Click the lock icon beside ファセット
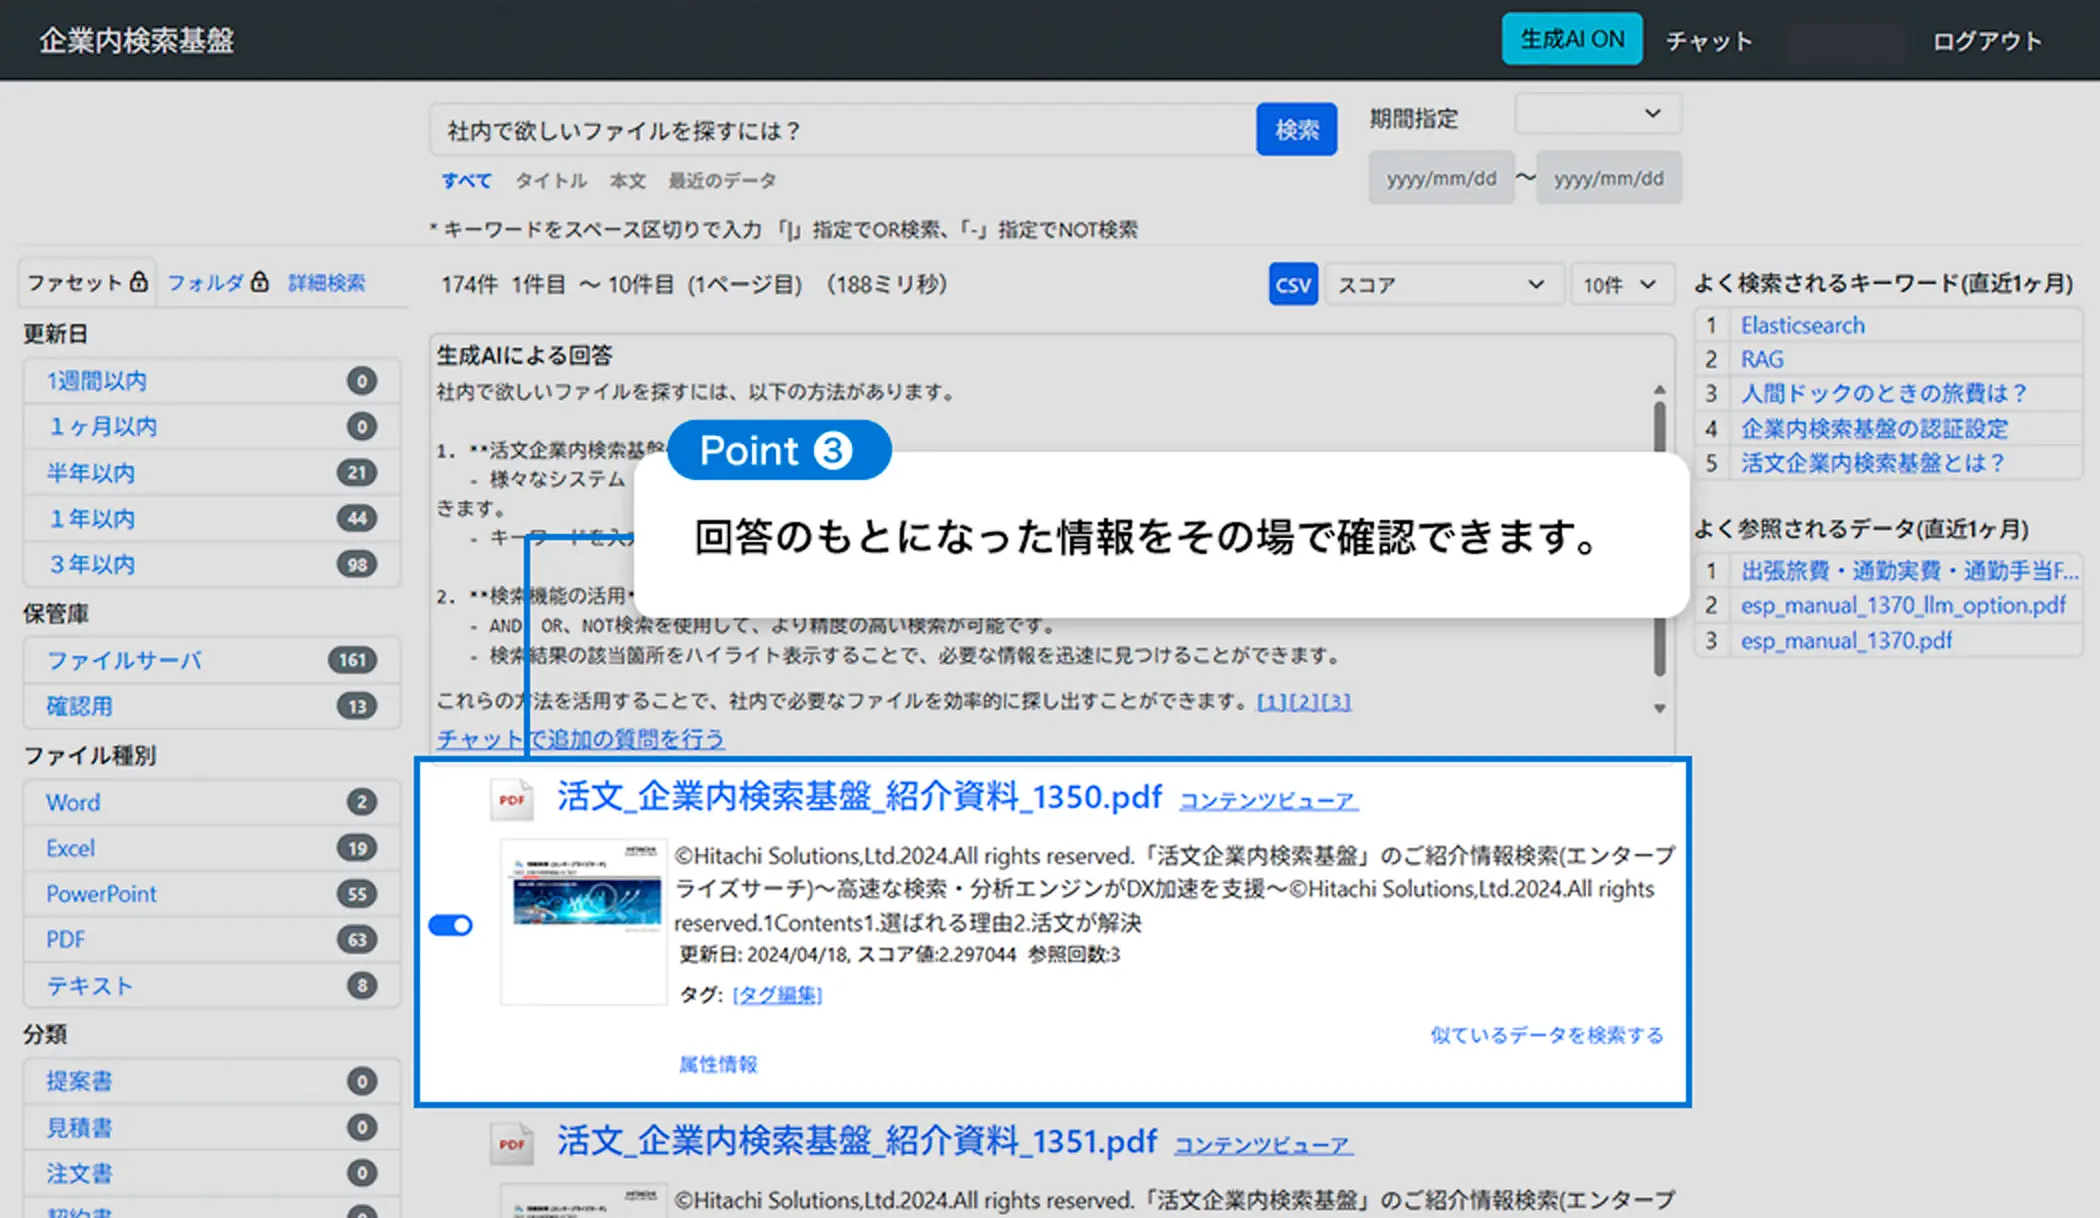 [x=139, y=282]
